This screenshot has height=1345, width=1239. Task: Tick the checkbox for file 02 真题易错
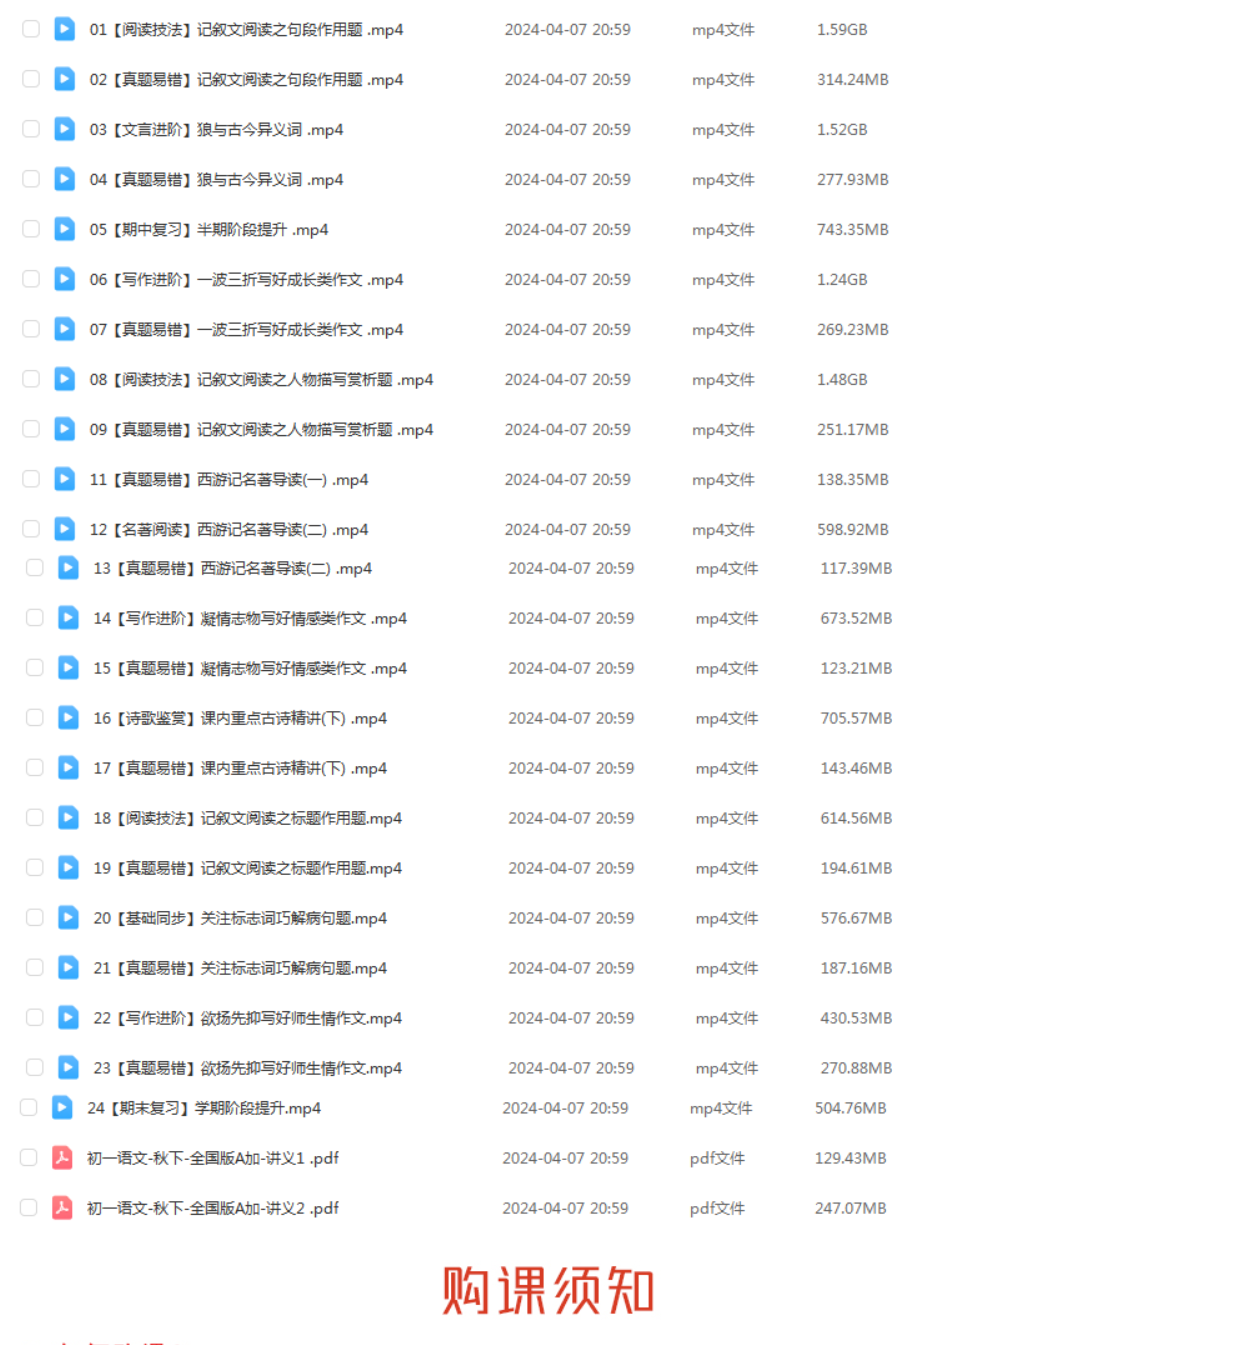(x=31, y=79)
